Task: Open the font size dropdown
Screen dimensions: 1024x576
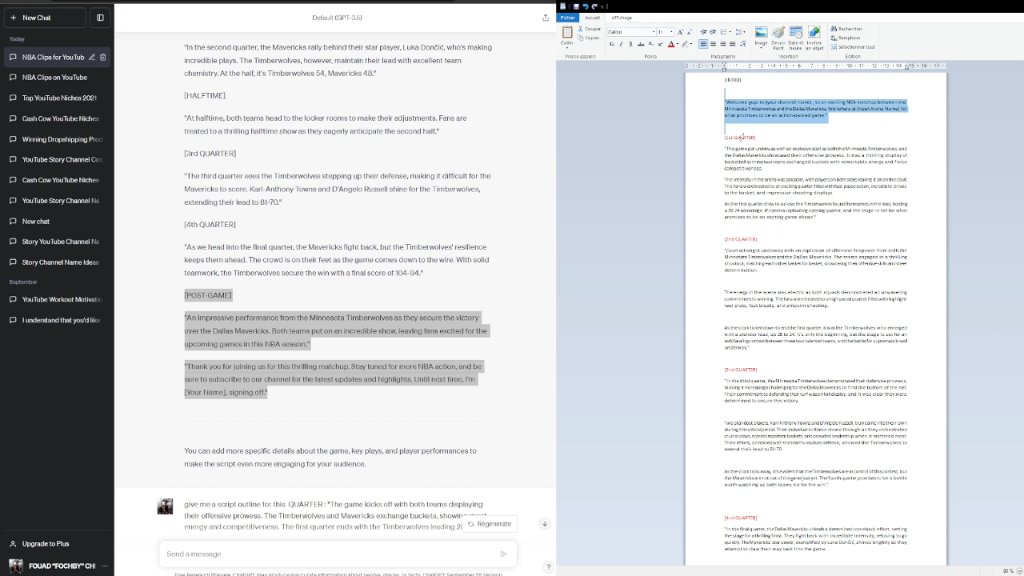Action: pyautogui.click(x=671, y=31)
